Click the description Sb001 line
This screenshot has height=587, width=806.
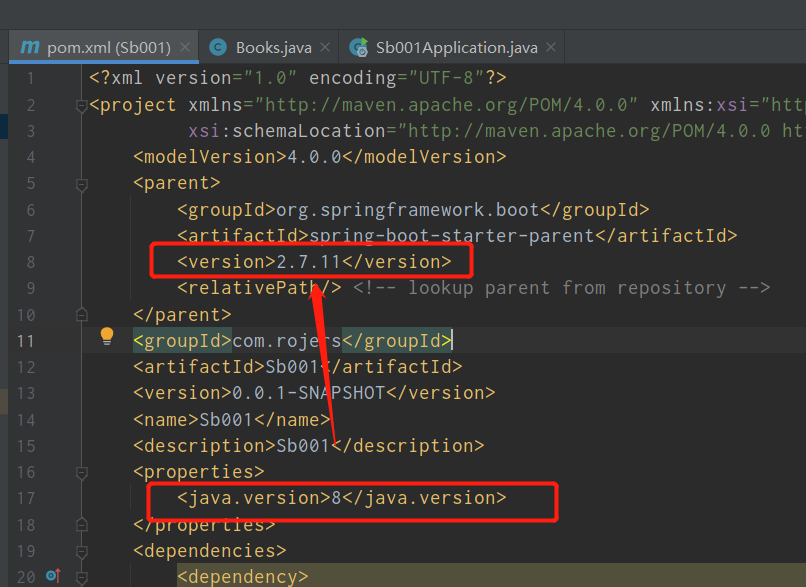[308, 446]
